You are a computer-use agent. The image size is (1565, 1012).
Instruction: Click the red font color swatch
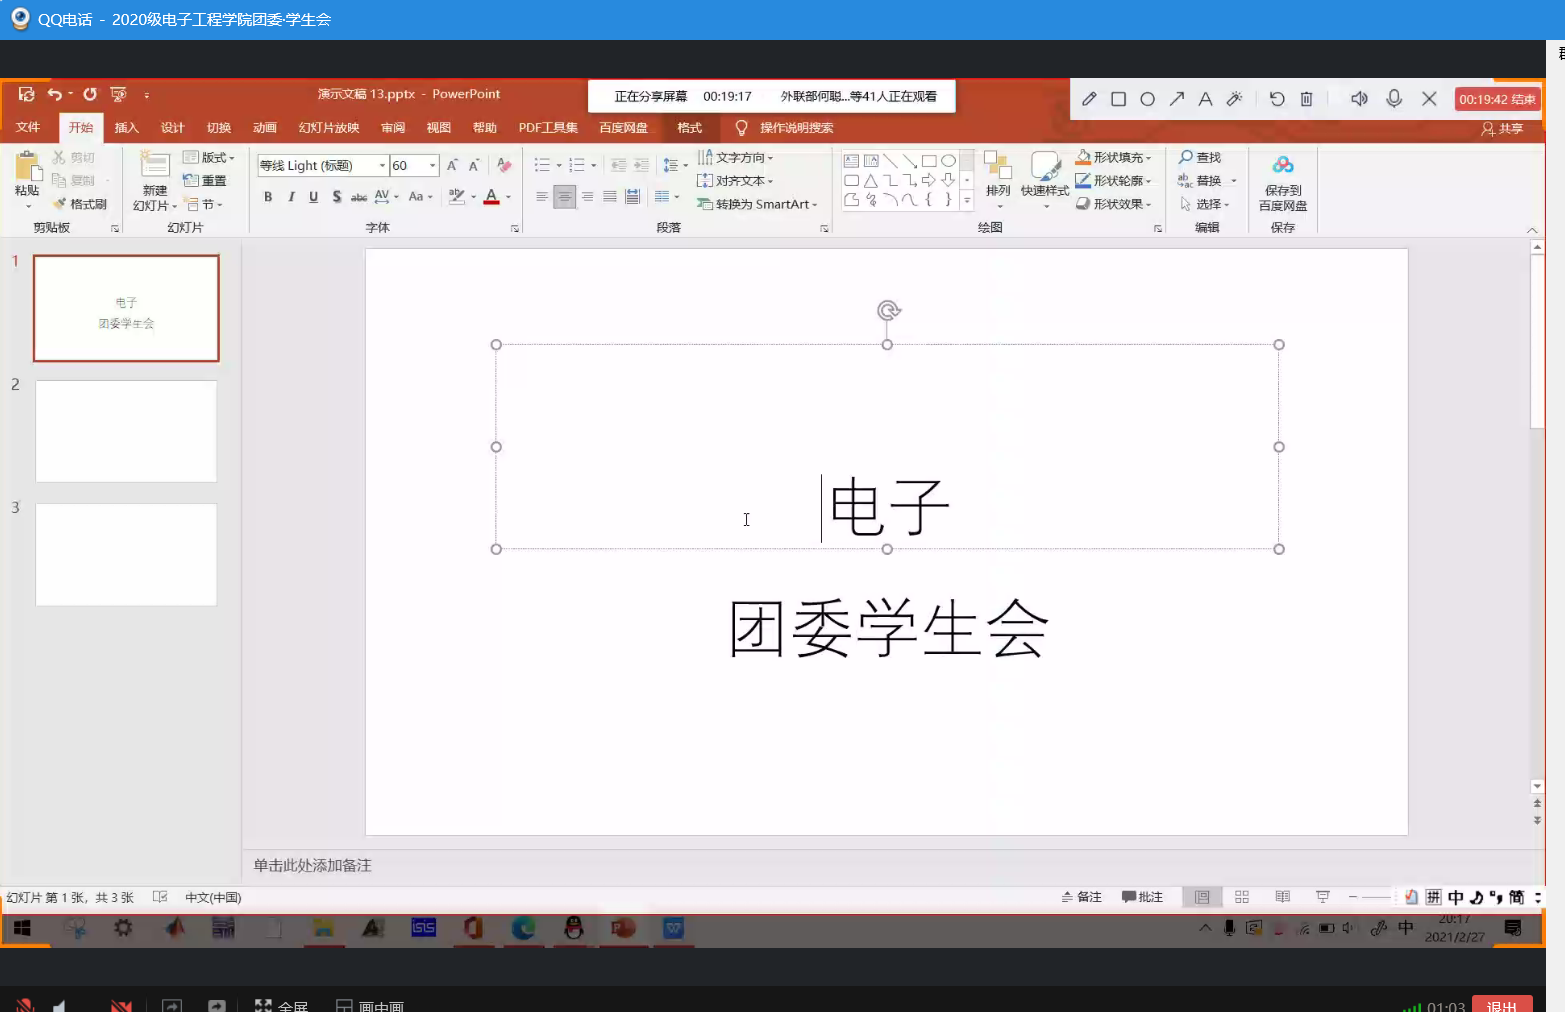click(491, 197)
